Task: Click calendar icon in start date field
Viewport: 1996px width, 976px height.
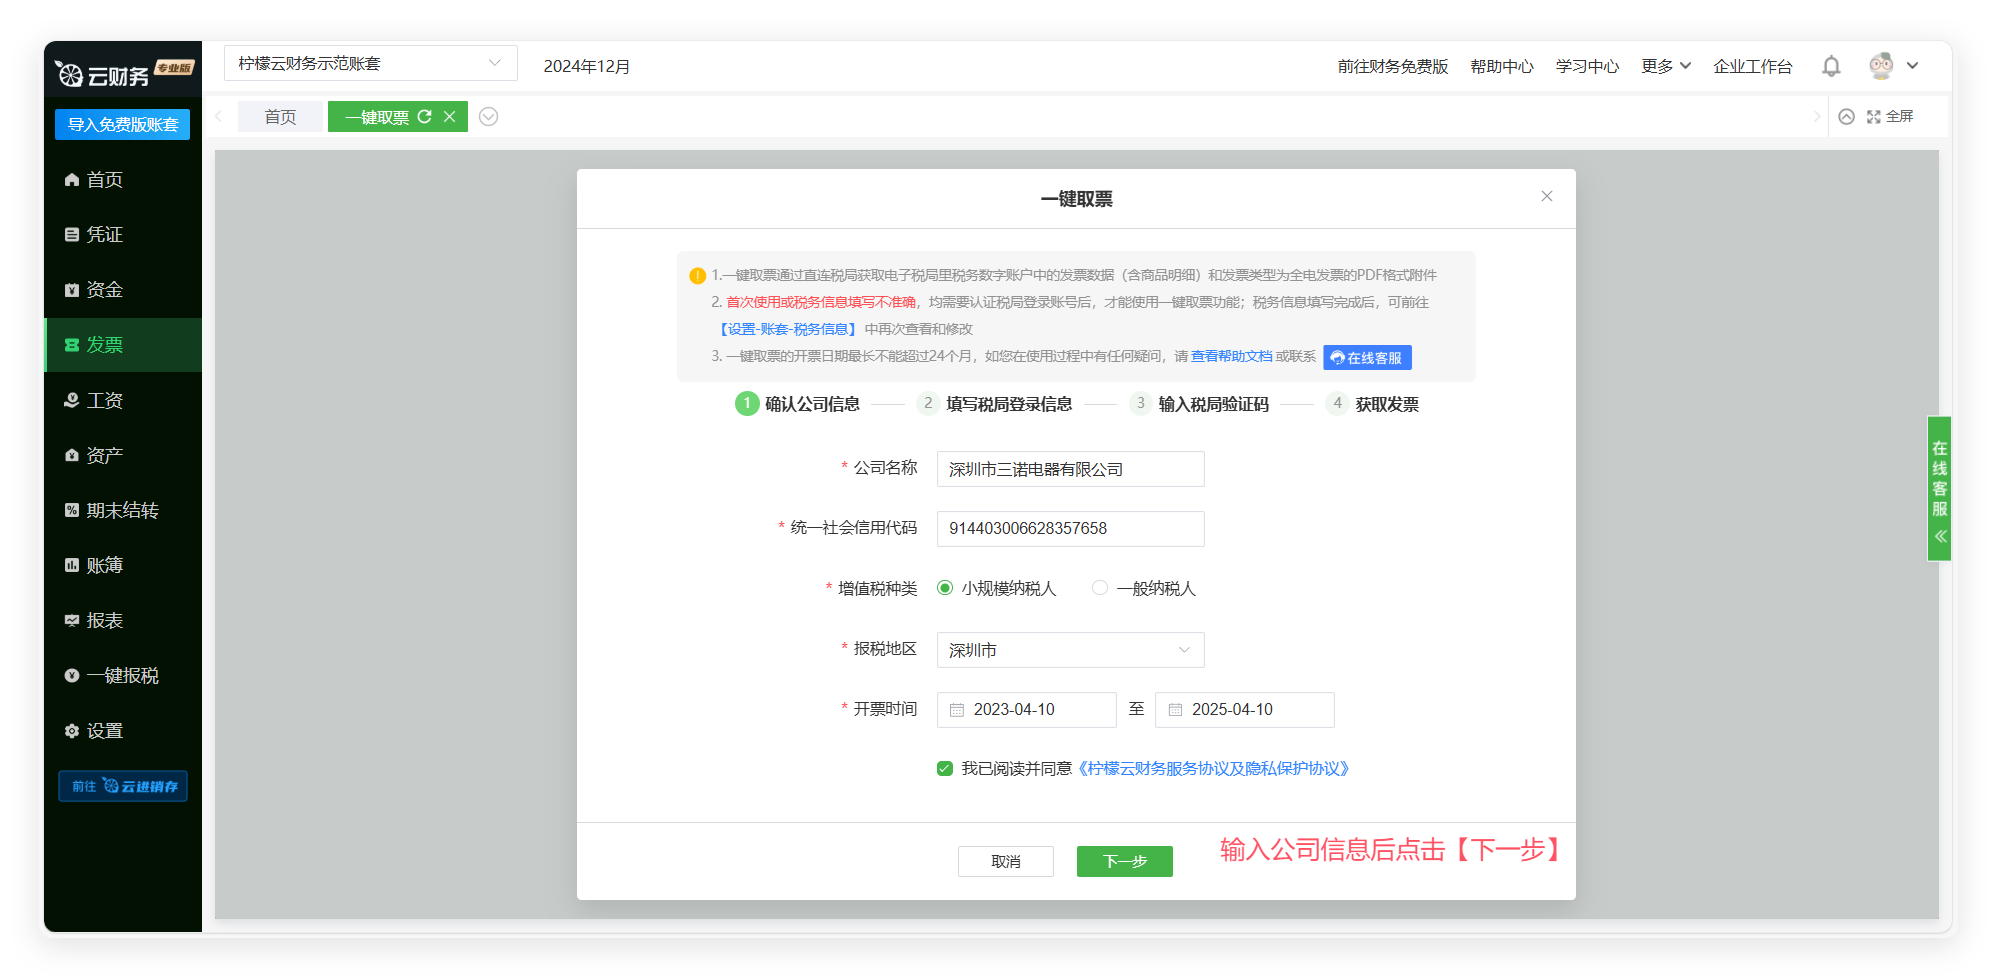Action: [x=957, y=710]
